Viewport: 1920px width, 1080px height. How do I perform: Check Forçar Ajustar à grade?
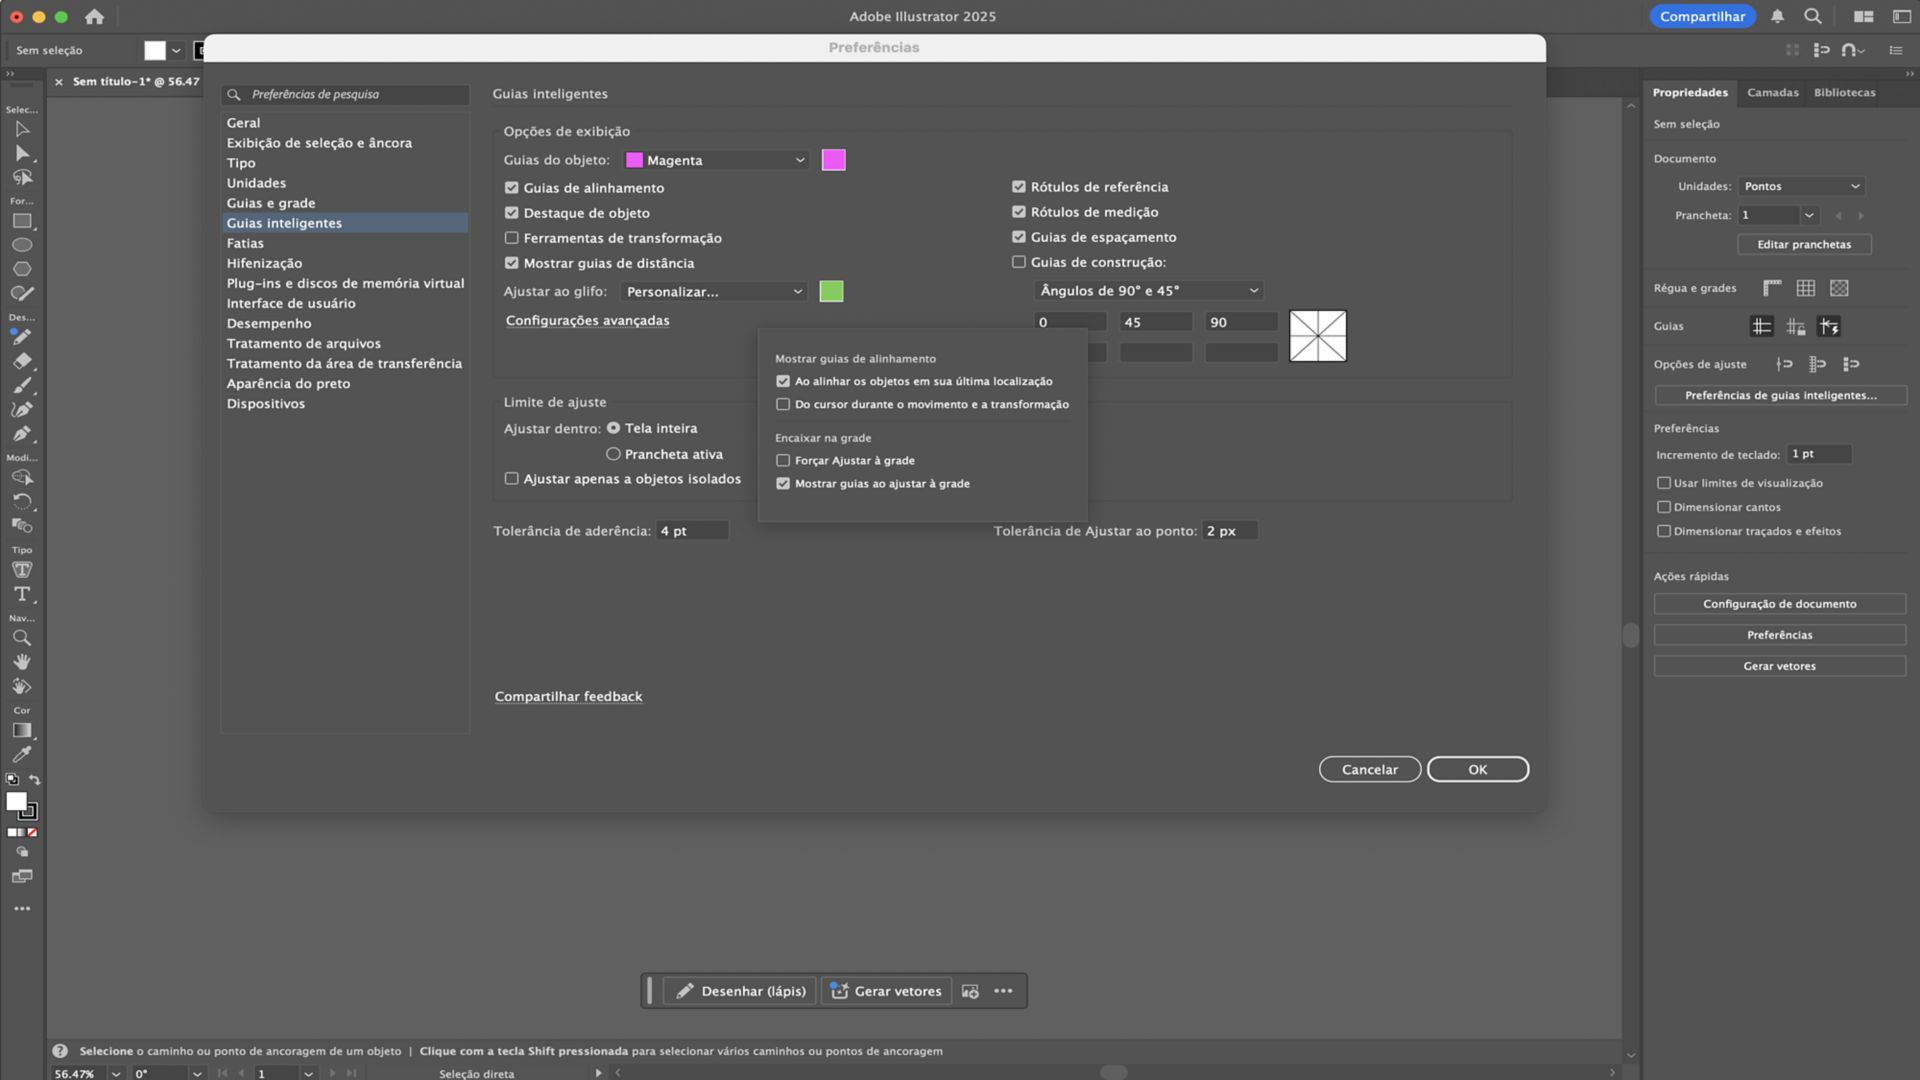point(783,461)
